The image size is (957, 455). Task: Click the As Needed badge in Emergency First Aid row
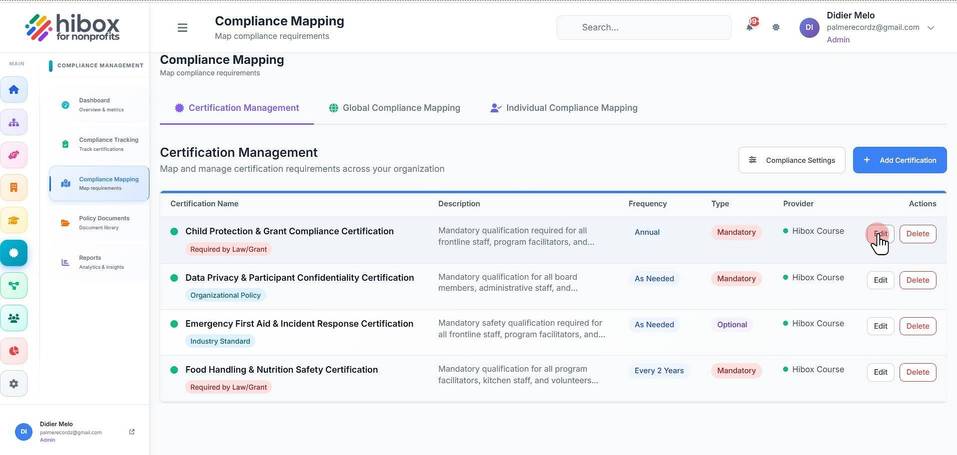tap(654, 325)
